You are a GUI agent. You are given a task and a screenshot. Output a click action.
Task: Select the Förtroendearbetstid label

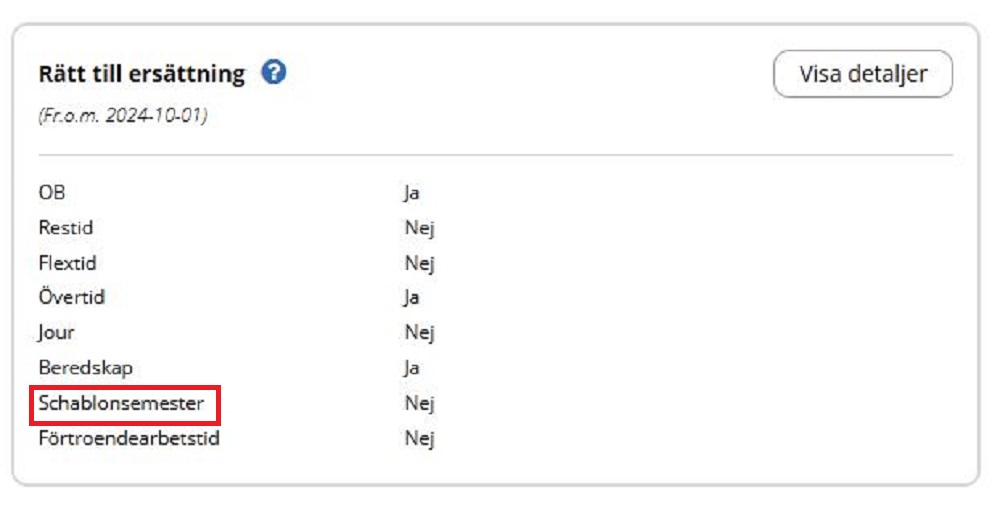point(129,438)
